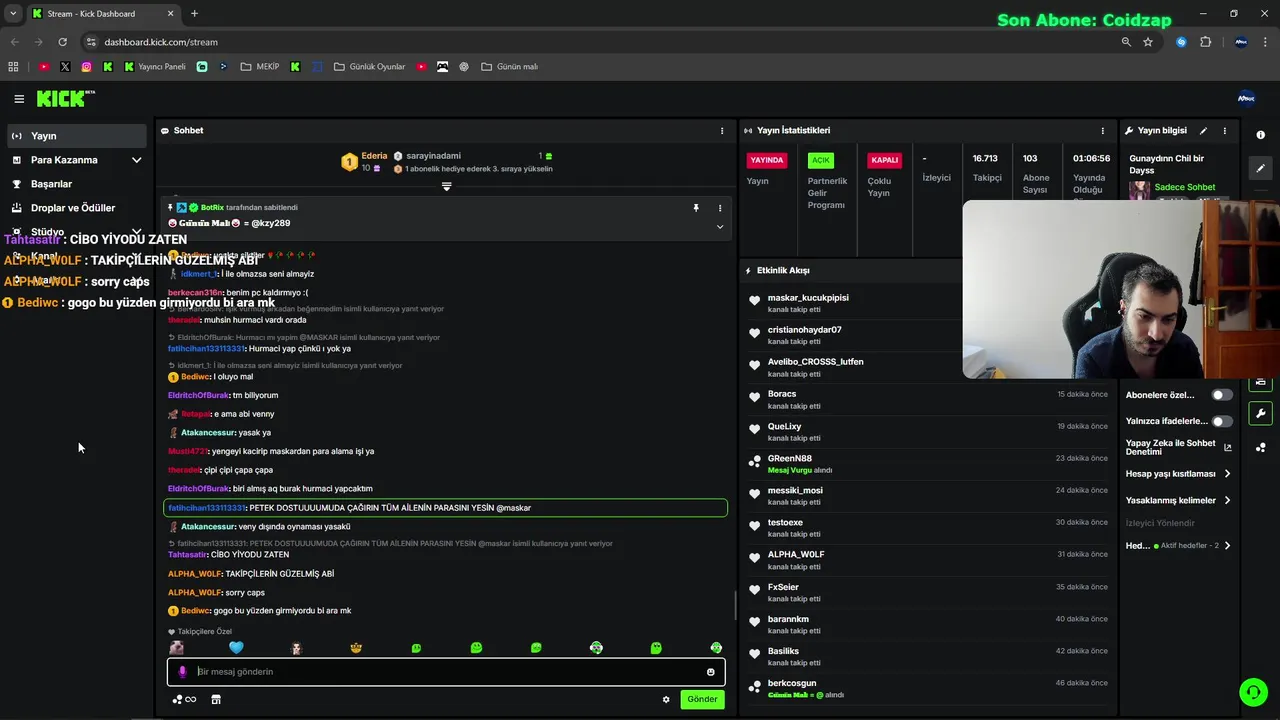The image size is (1280, 720).
Task: Click the green headset help button
Action: 1253,692
